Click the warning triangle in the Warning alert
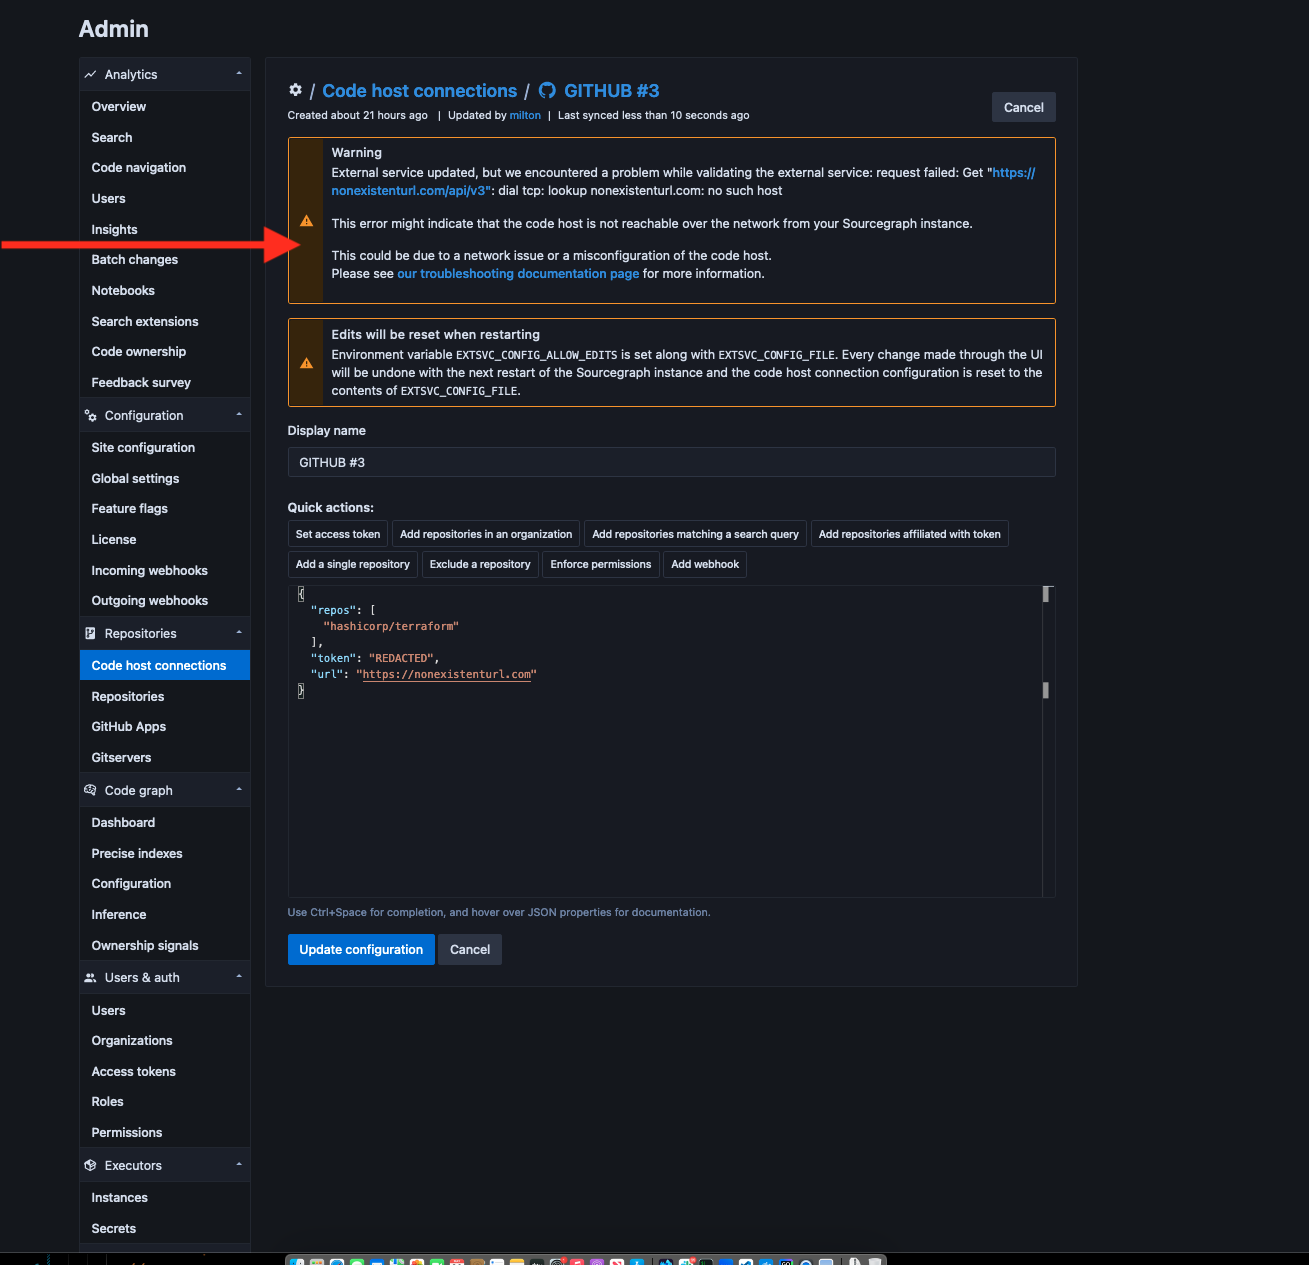Viewport: 1309px width, 1265px height. (306, 221)
